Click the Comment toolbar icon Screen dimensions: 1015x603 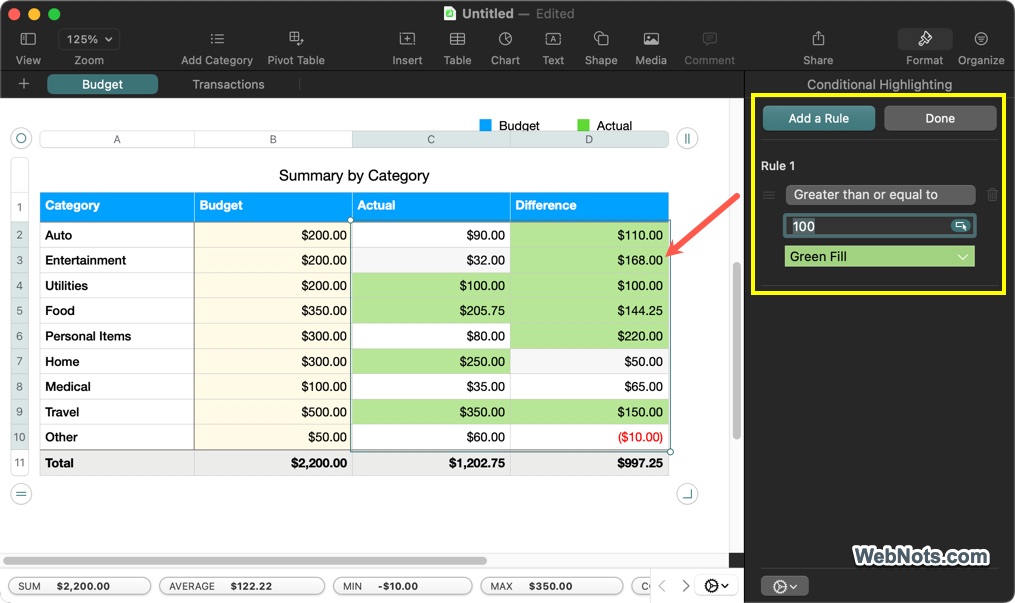[709, 39]
